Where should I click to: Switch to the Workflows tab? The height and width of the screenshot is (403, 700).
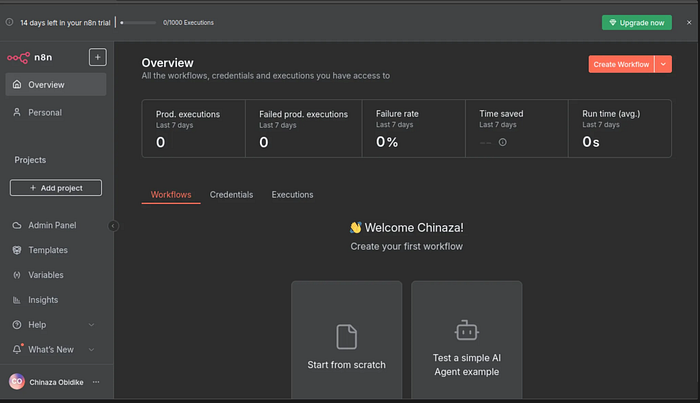pyautogui.click(x=171, y=195)
